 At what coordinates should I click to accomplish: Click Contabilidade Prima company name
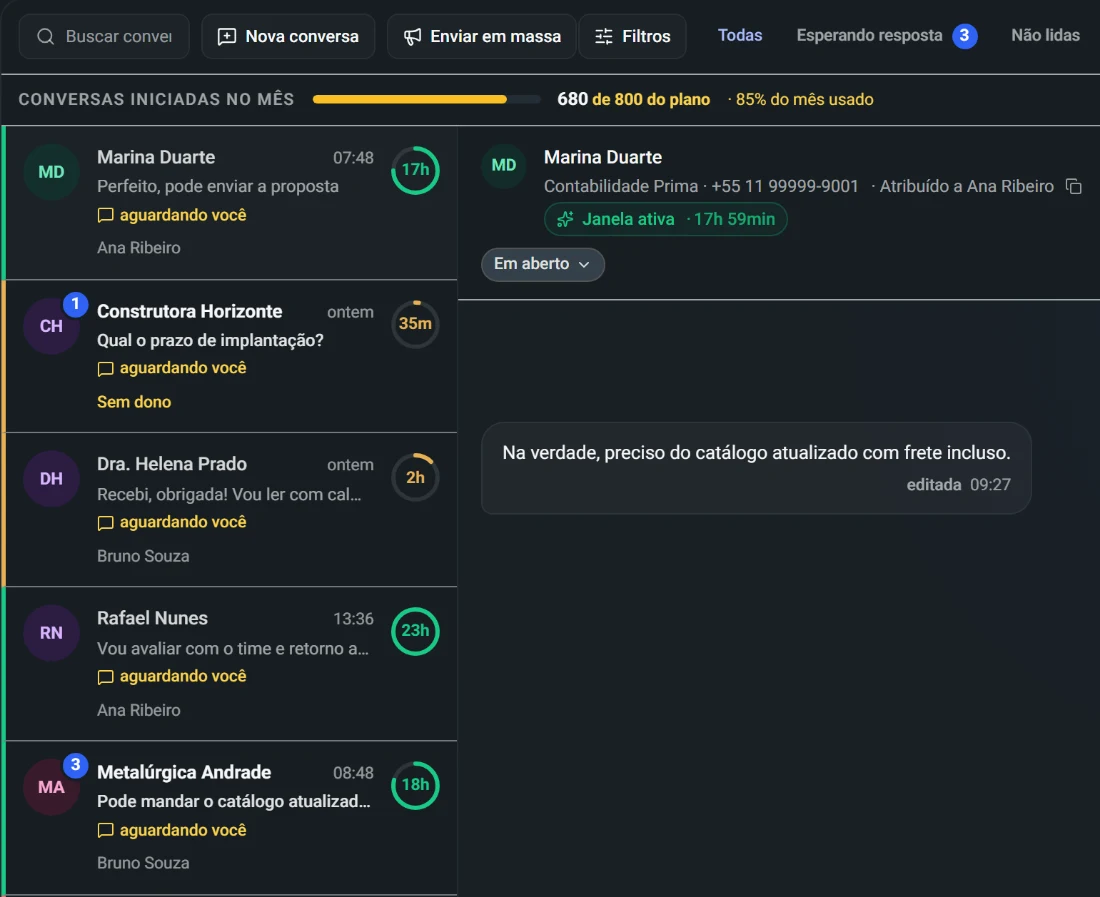point(621,186)
